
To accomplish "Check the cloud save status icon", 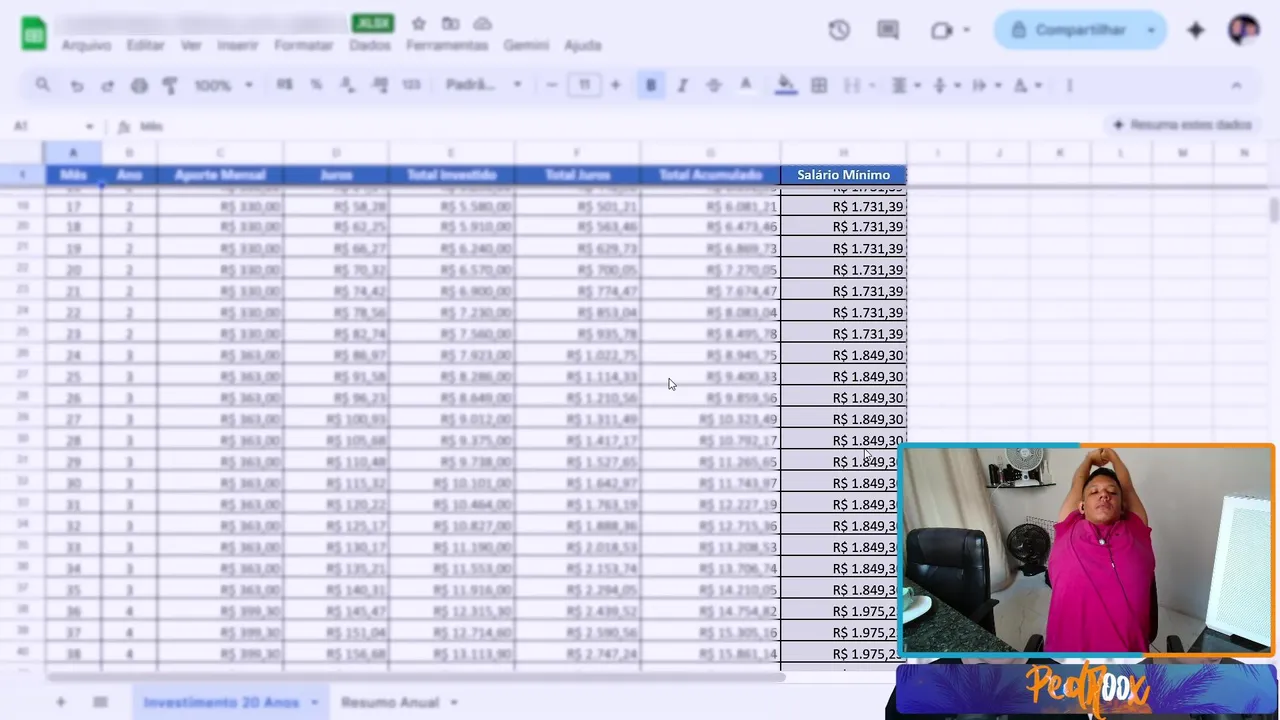I will [x=483, y=24].
